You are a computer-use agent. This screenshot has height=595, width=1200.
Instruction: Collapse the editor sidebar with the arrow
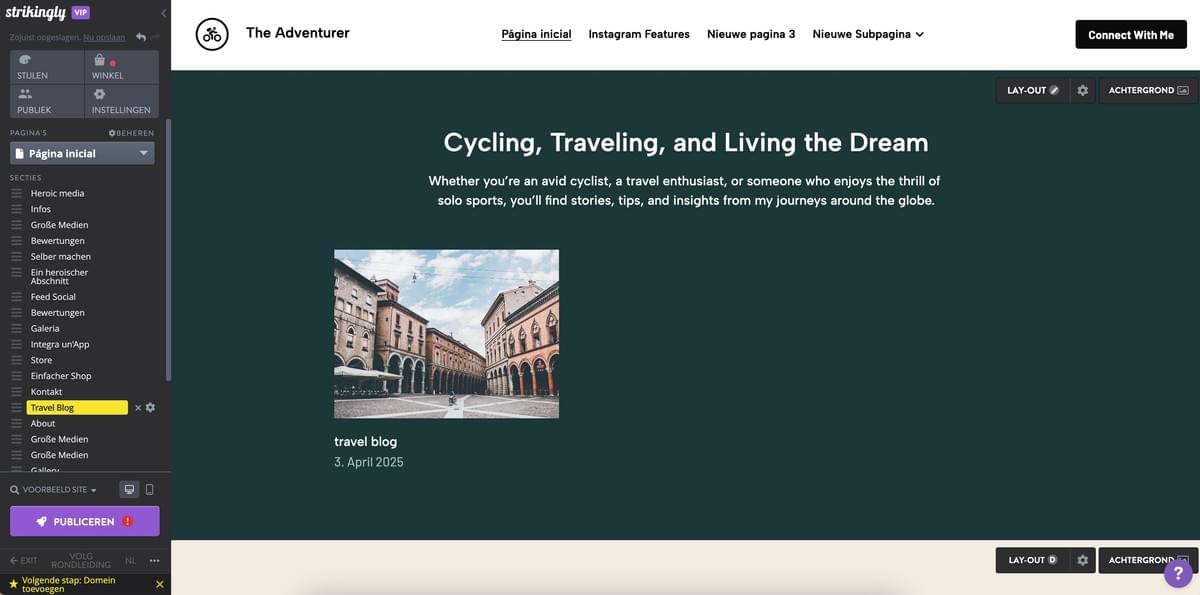[x=164, y=13]
